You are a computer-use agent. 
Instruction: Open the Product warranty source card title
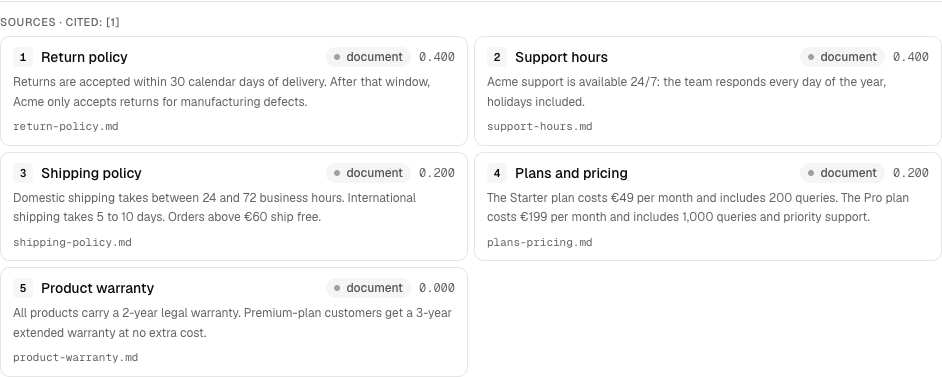(97, 288)
